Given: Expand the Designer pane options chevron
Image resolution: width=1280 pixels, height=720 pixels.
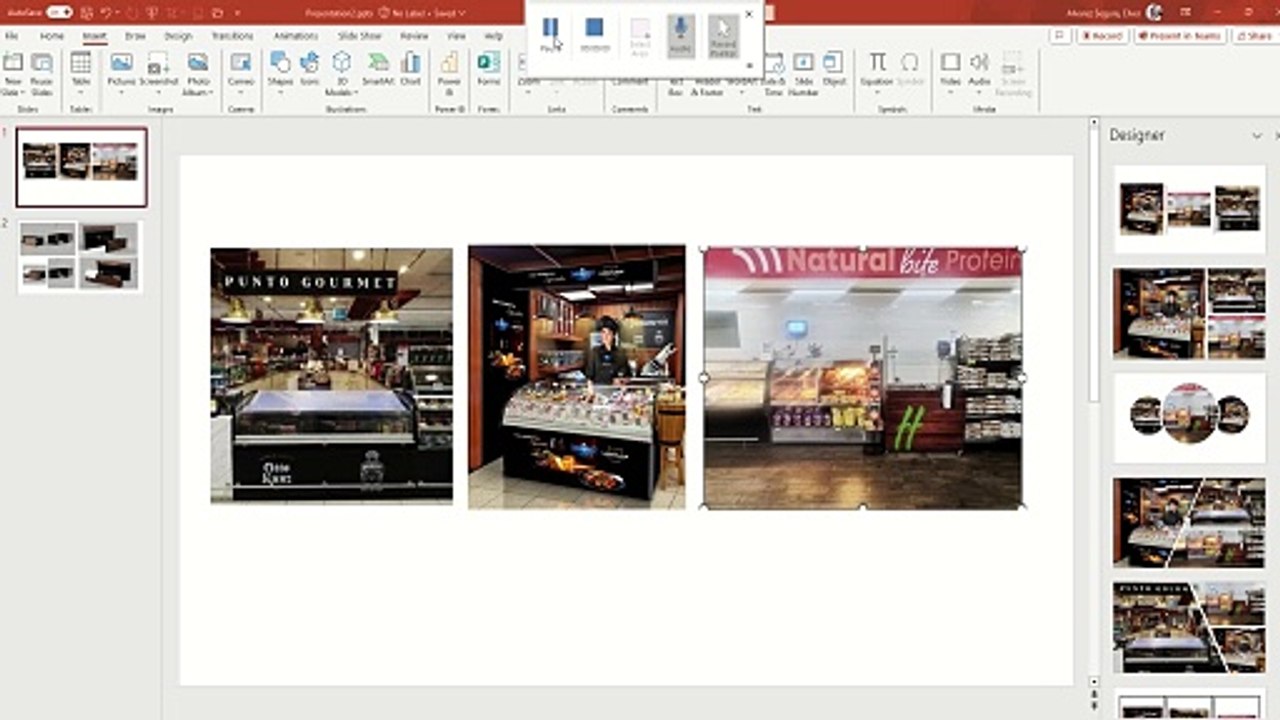Looking at the screenshot, I should pos(1257,135).
